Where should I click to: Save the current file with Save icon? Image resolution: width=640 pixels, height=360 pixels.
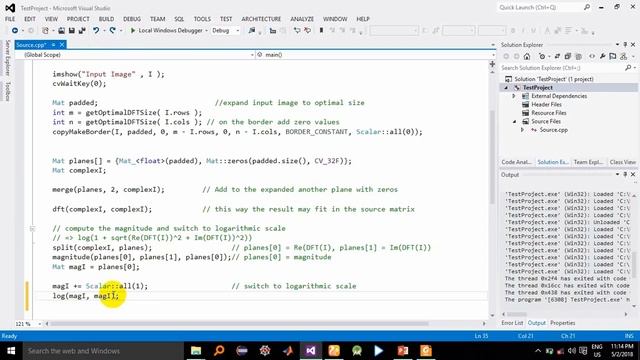click(71, 31)
